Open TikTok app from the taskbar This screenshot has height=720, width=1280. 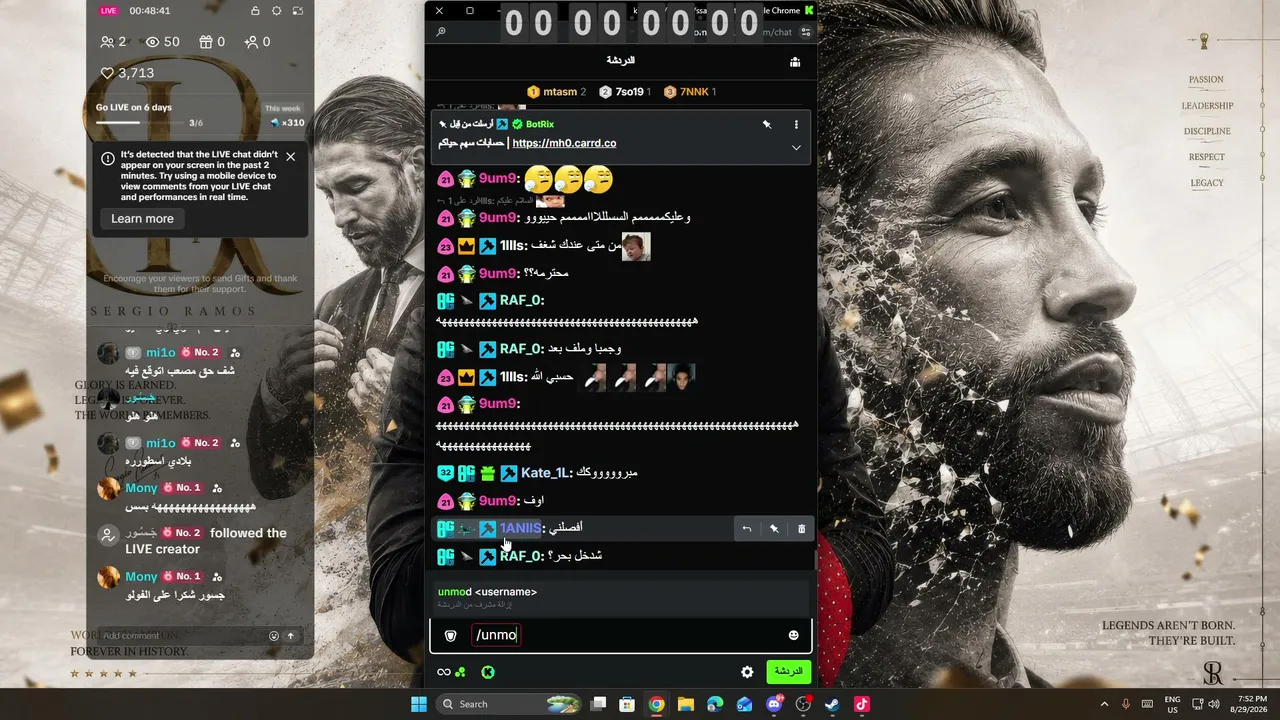tap(862, 704)
